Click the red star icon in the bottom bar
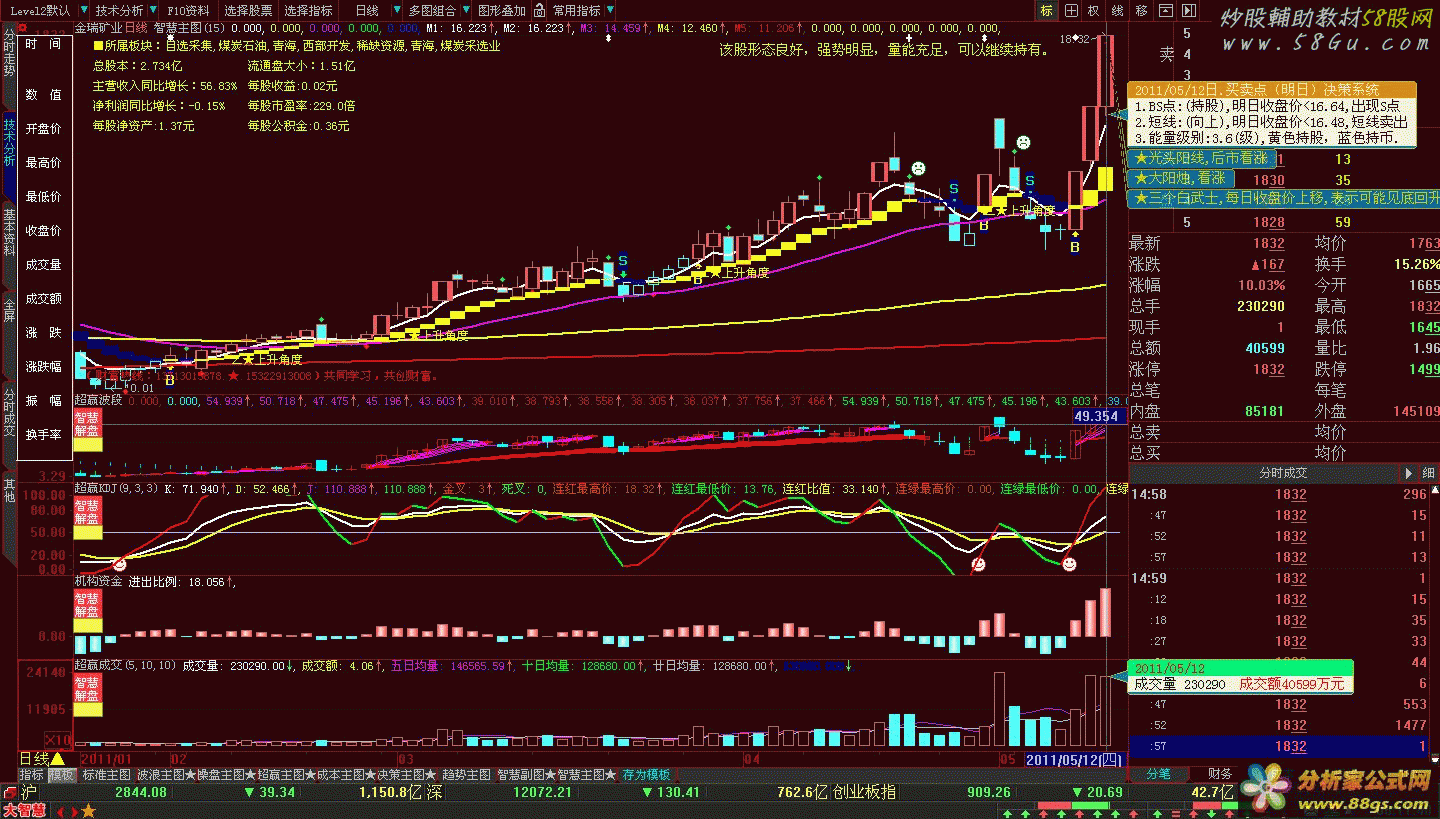This screenshot has width=1440, height=819. 88,810
